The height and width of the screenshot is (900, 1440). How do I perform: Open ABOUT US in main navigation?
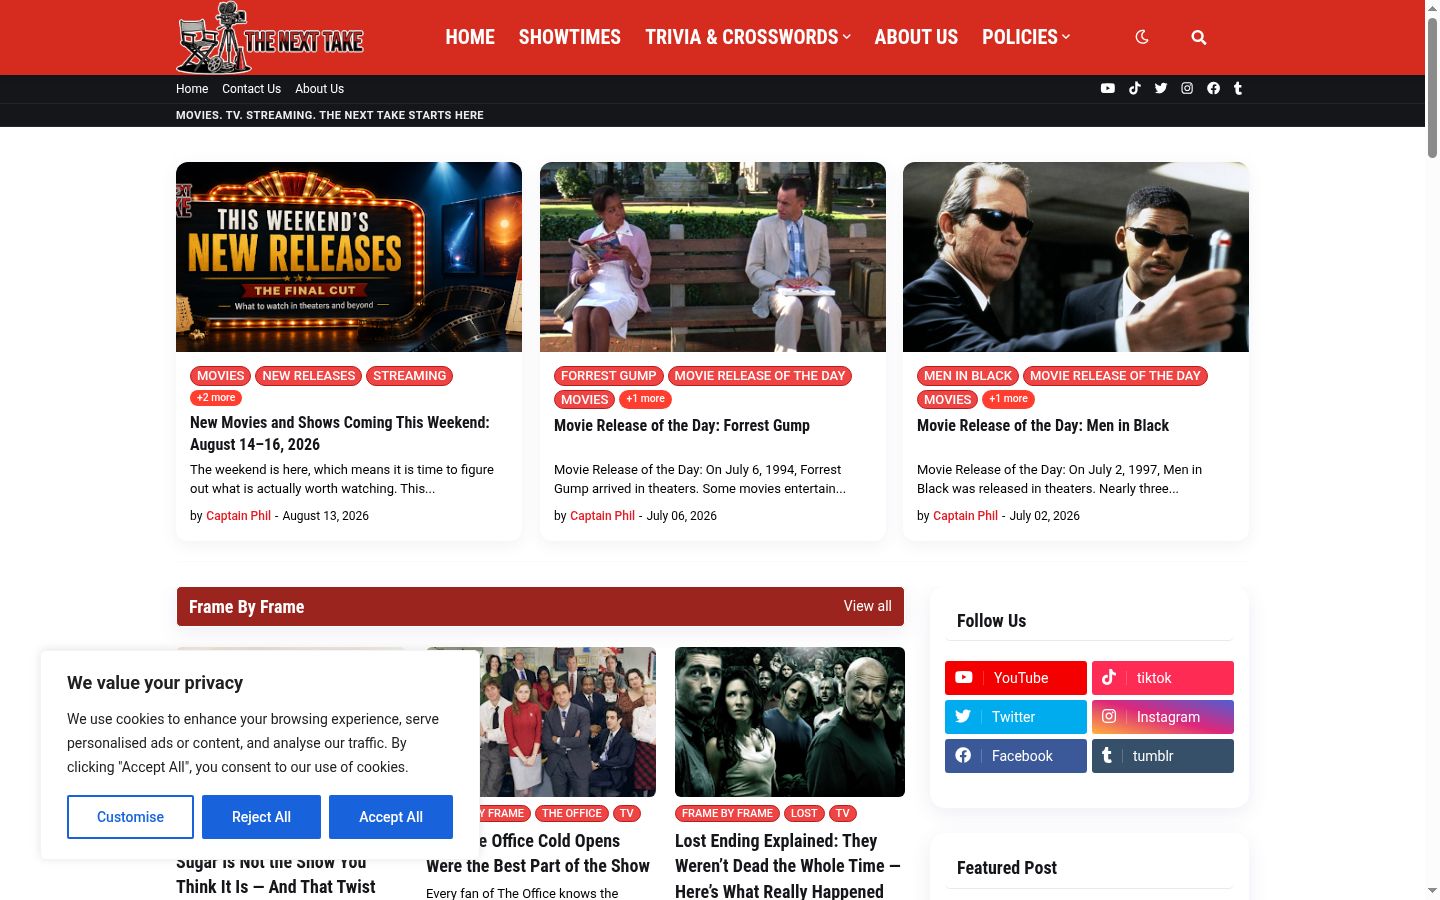point(916,37)
